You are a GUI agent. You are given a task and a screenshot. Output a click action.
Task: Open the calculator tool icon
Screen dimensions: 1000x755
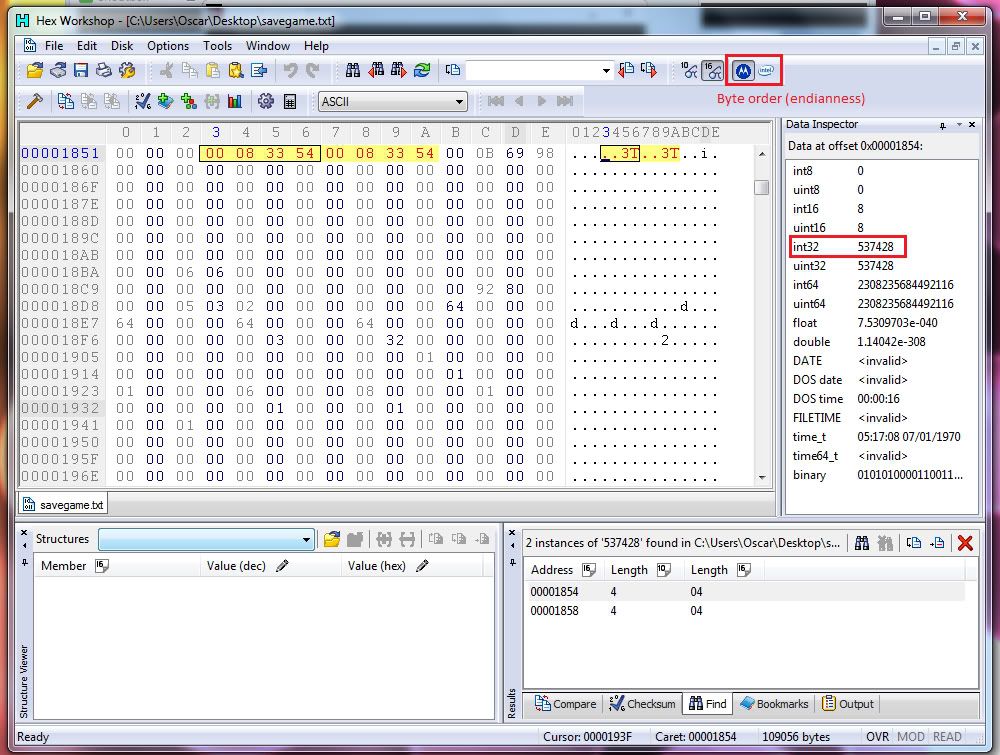(290, 101)
